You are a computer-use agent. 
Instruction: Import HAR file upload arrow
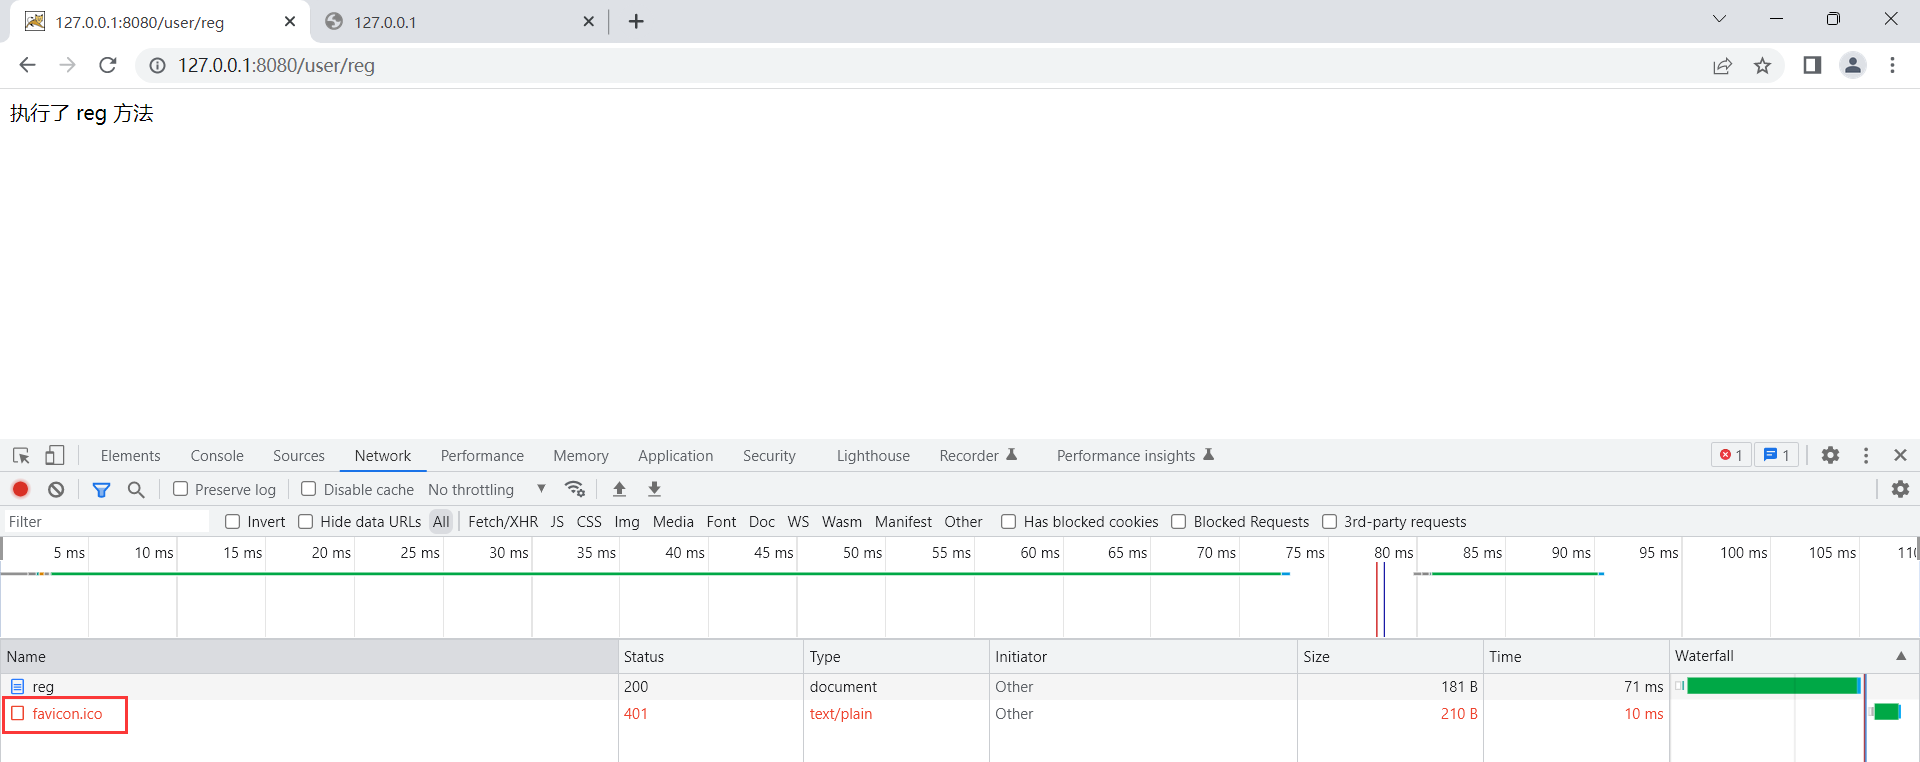pyautogui.click(x=619, y=489)
